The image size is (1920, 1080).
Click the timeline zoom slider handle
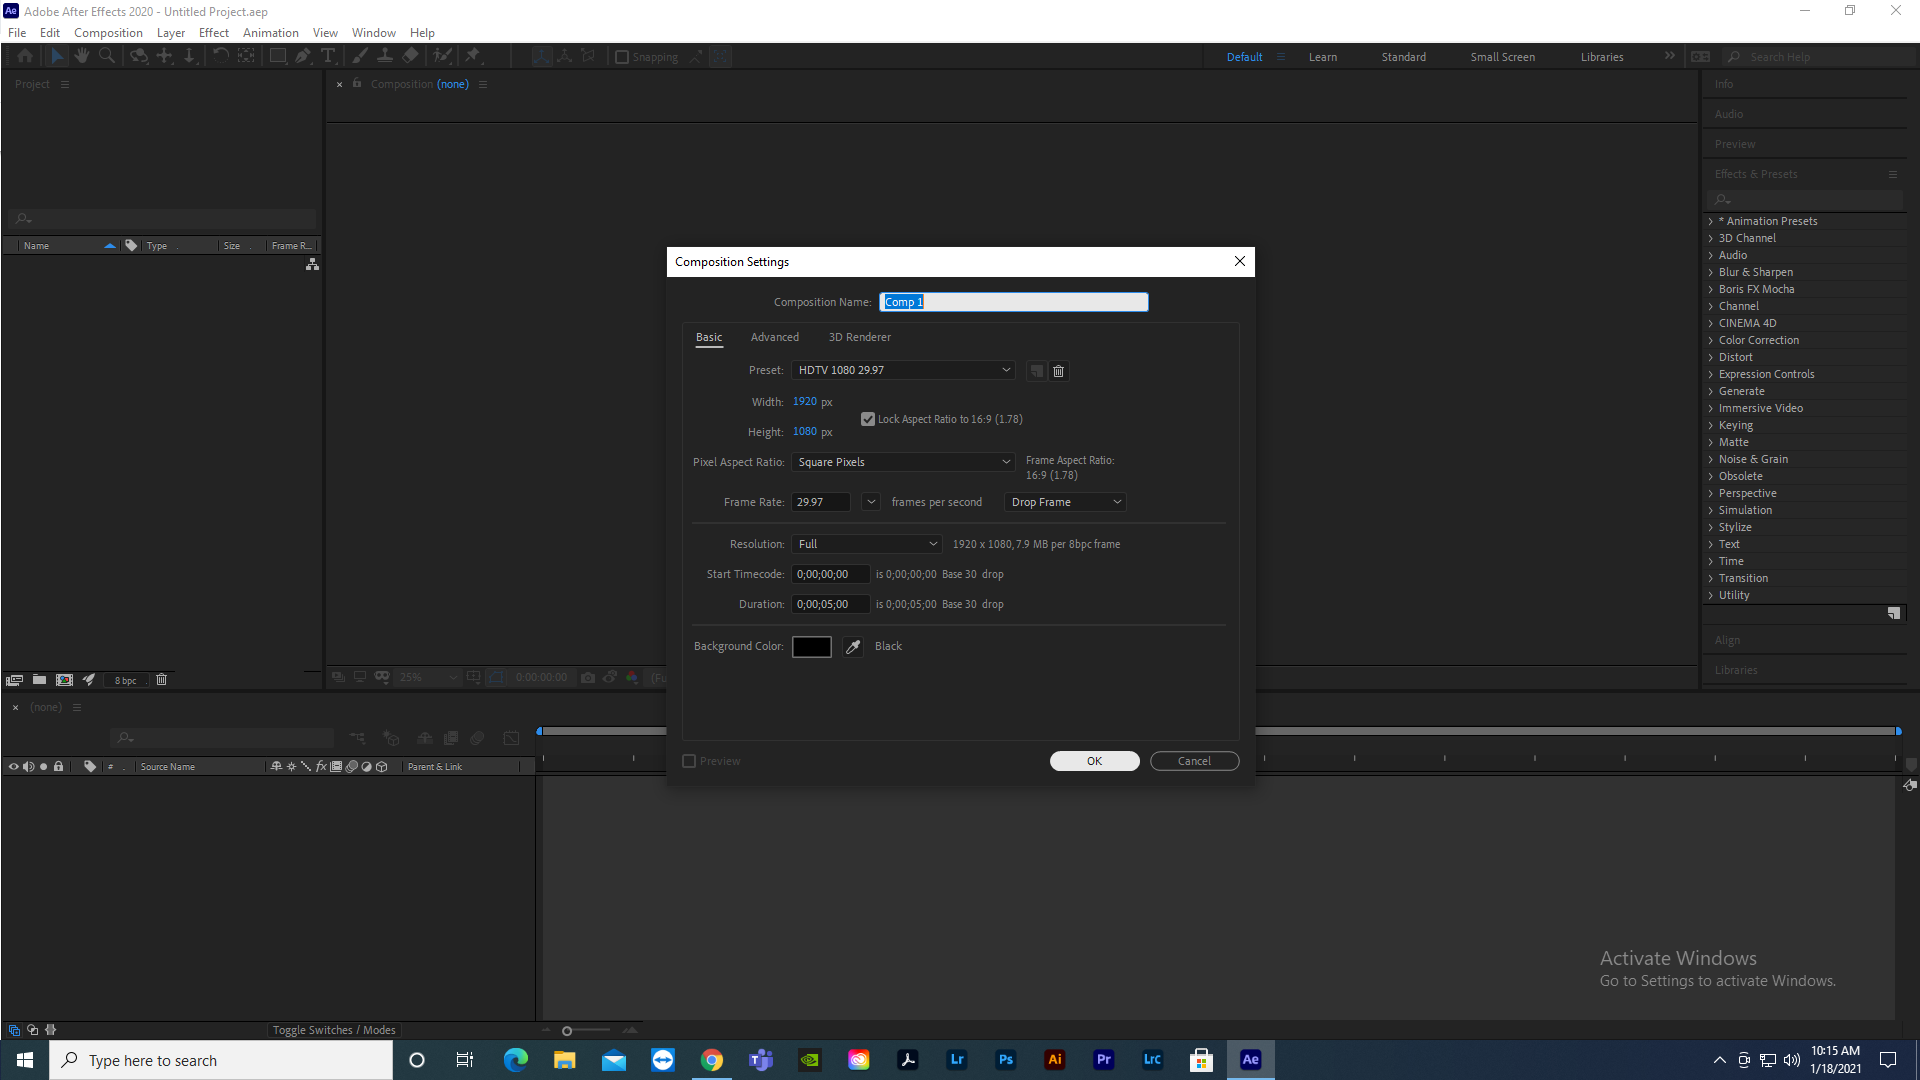point(567,1031)
